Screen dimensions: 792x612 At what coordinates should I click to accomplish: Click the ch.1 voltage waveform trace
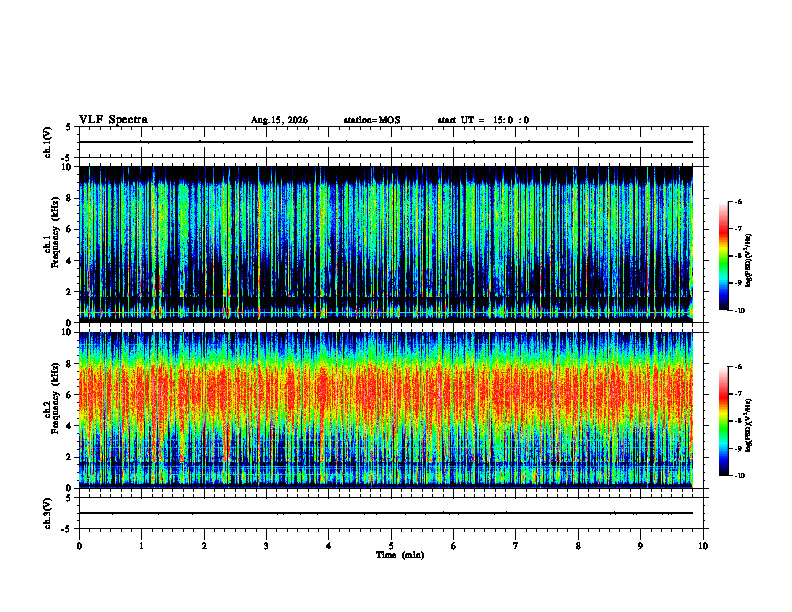tap(386, 142)
